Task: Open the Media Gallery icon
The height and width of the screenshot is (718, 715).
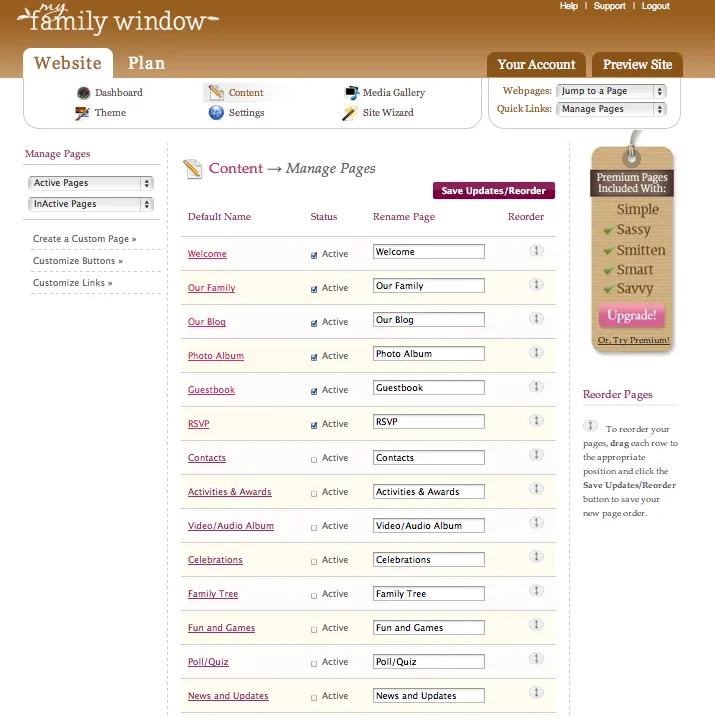Action: tap(351, 93)
